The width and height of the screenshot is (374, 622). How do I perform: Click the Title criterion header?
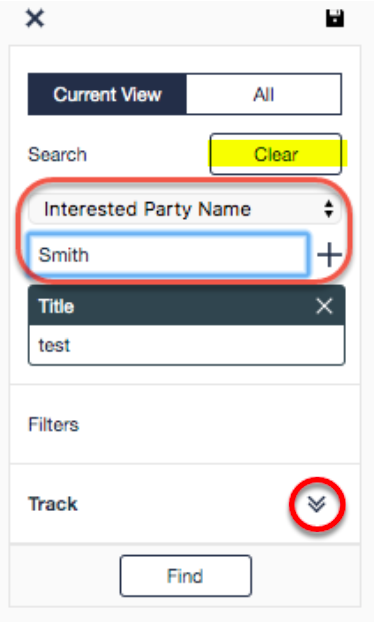point(186,306)
